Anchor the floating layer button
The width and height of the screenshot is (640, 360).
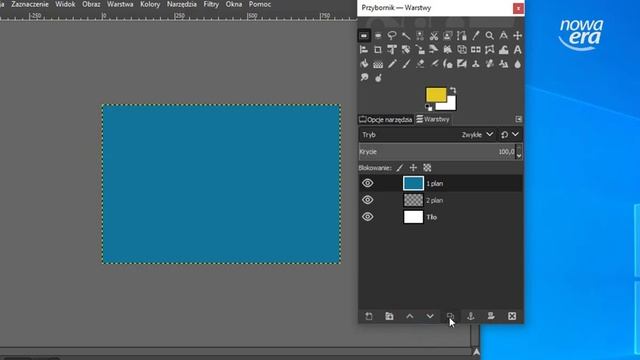[x=471, y=316]
